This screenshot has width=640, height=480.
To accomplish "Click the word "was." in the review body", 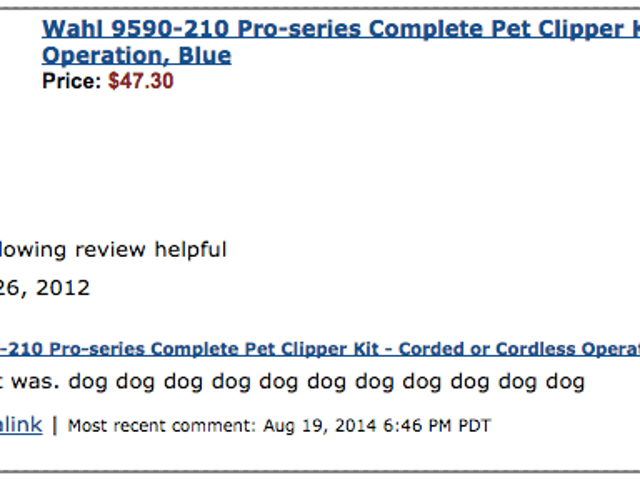I will (x=36, y=382).
